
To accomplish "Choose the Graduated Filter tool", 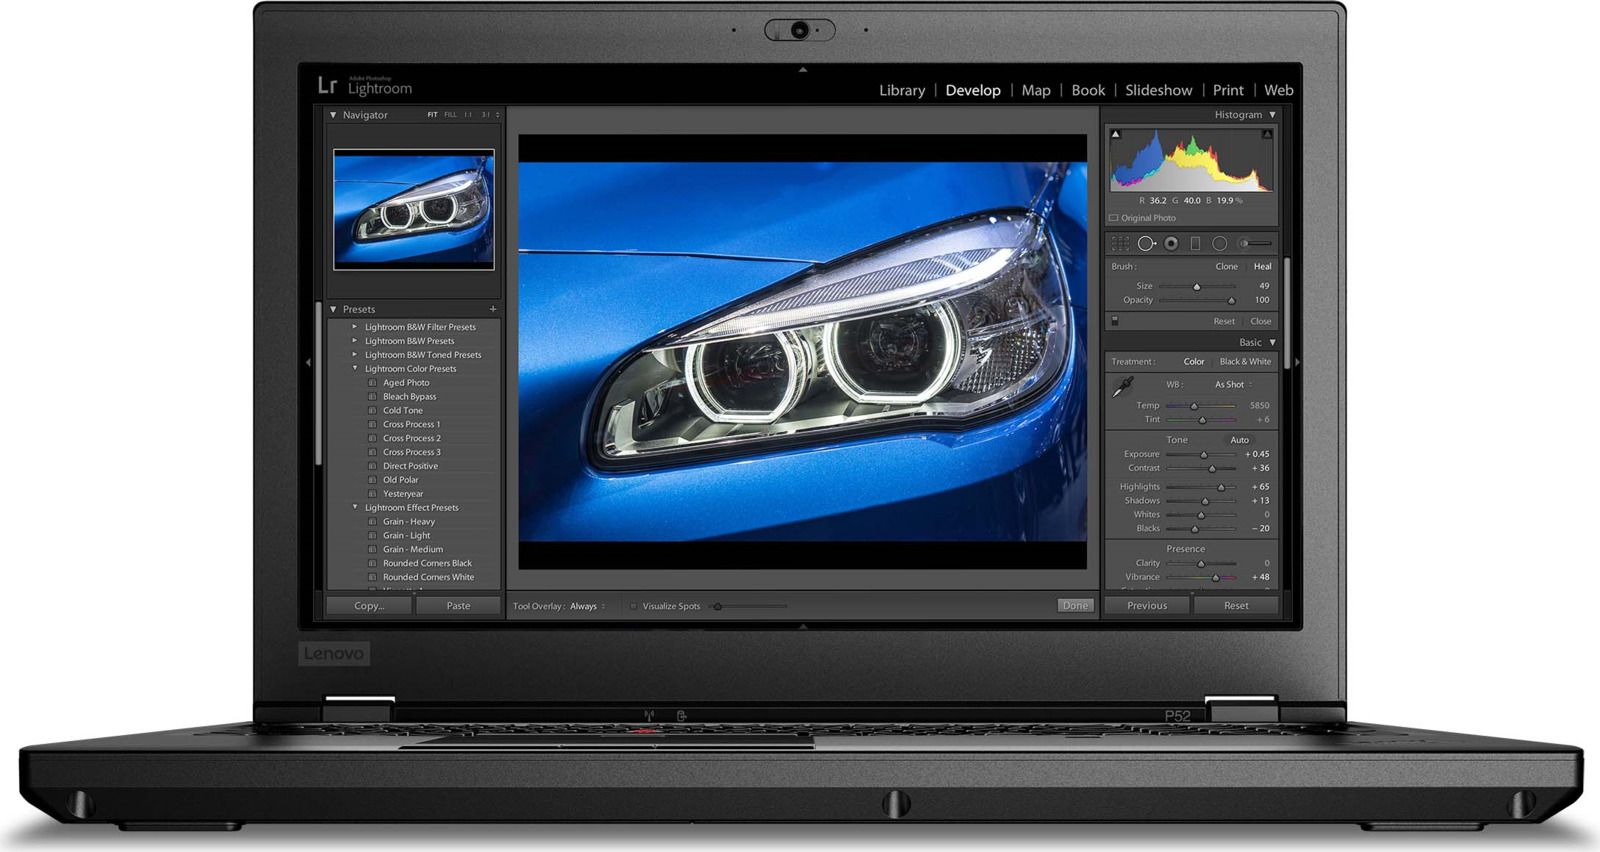I will click(1195, 243).
